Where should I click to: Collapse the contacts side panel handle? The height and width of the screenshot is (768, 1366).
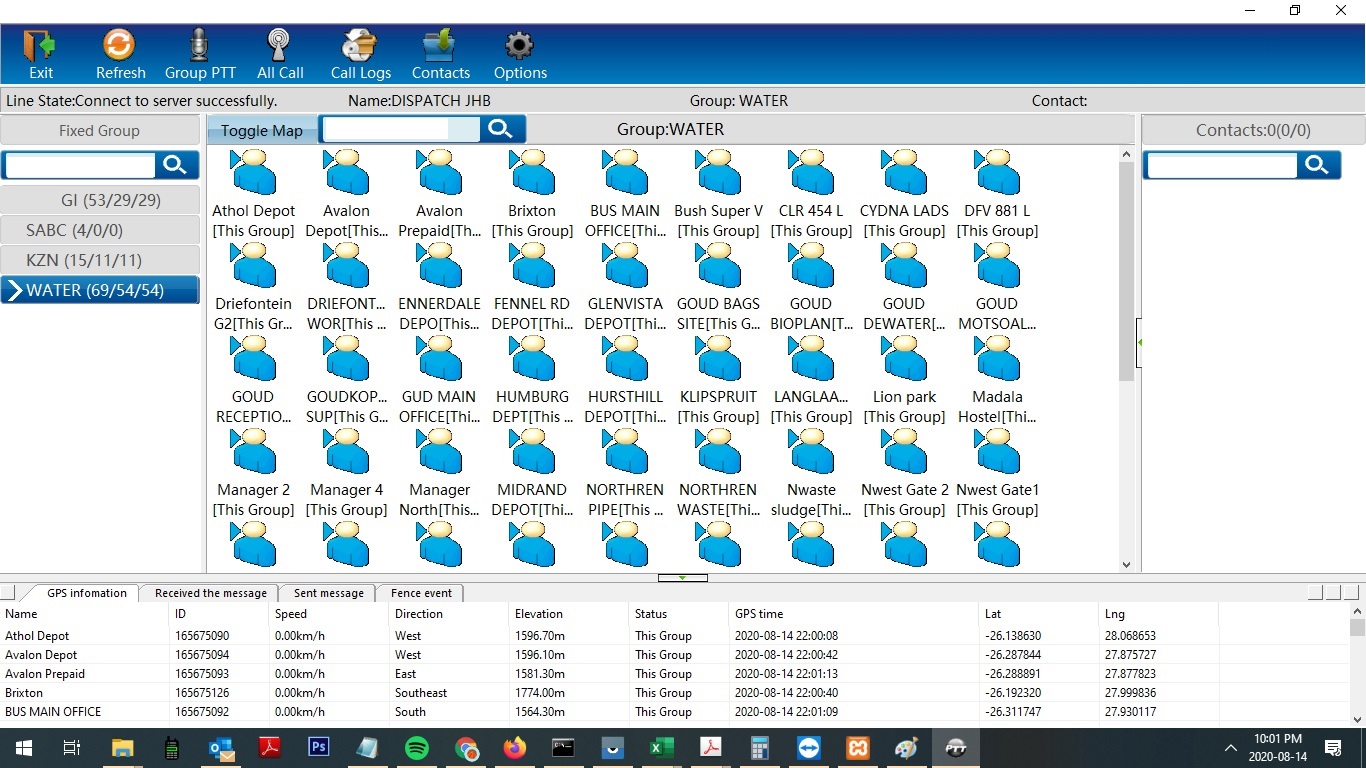[1139, 343]
